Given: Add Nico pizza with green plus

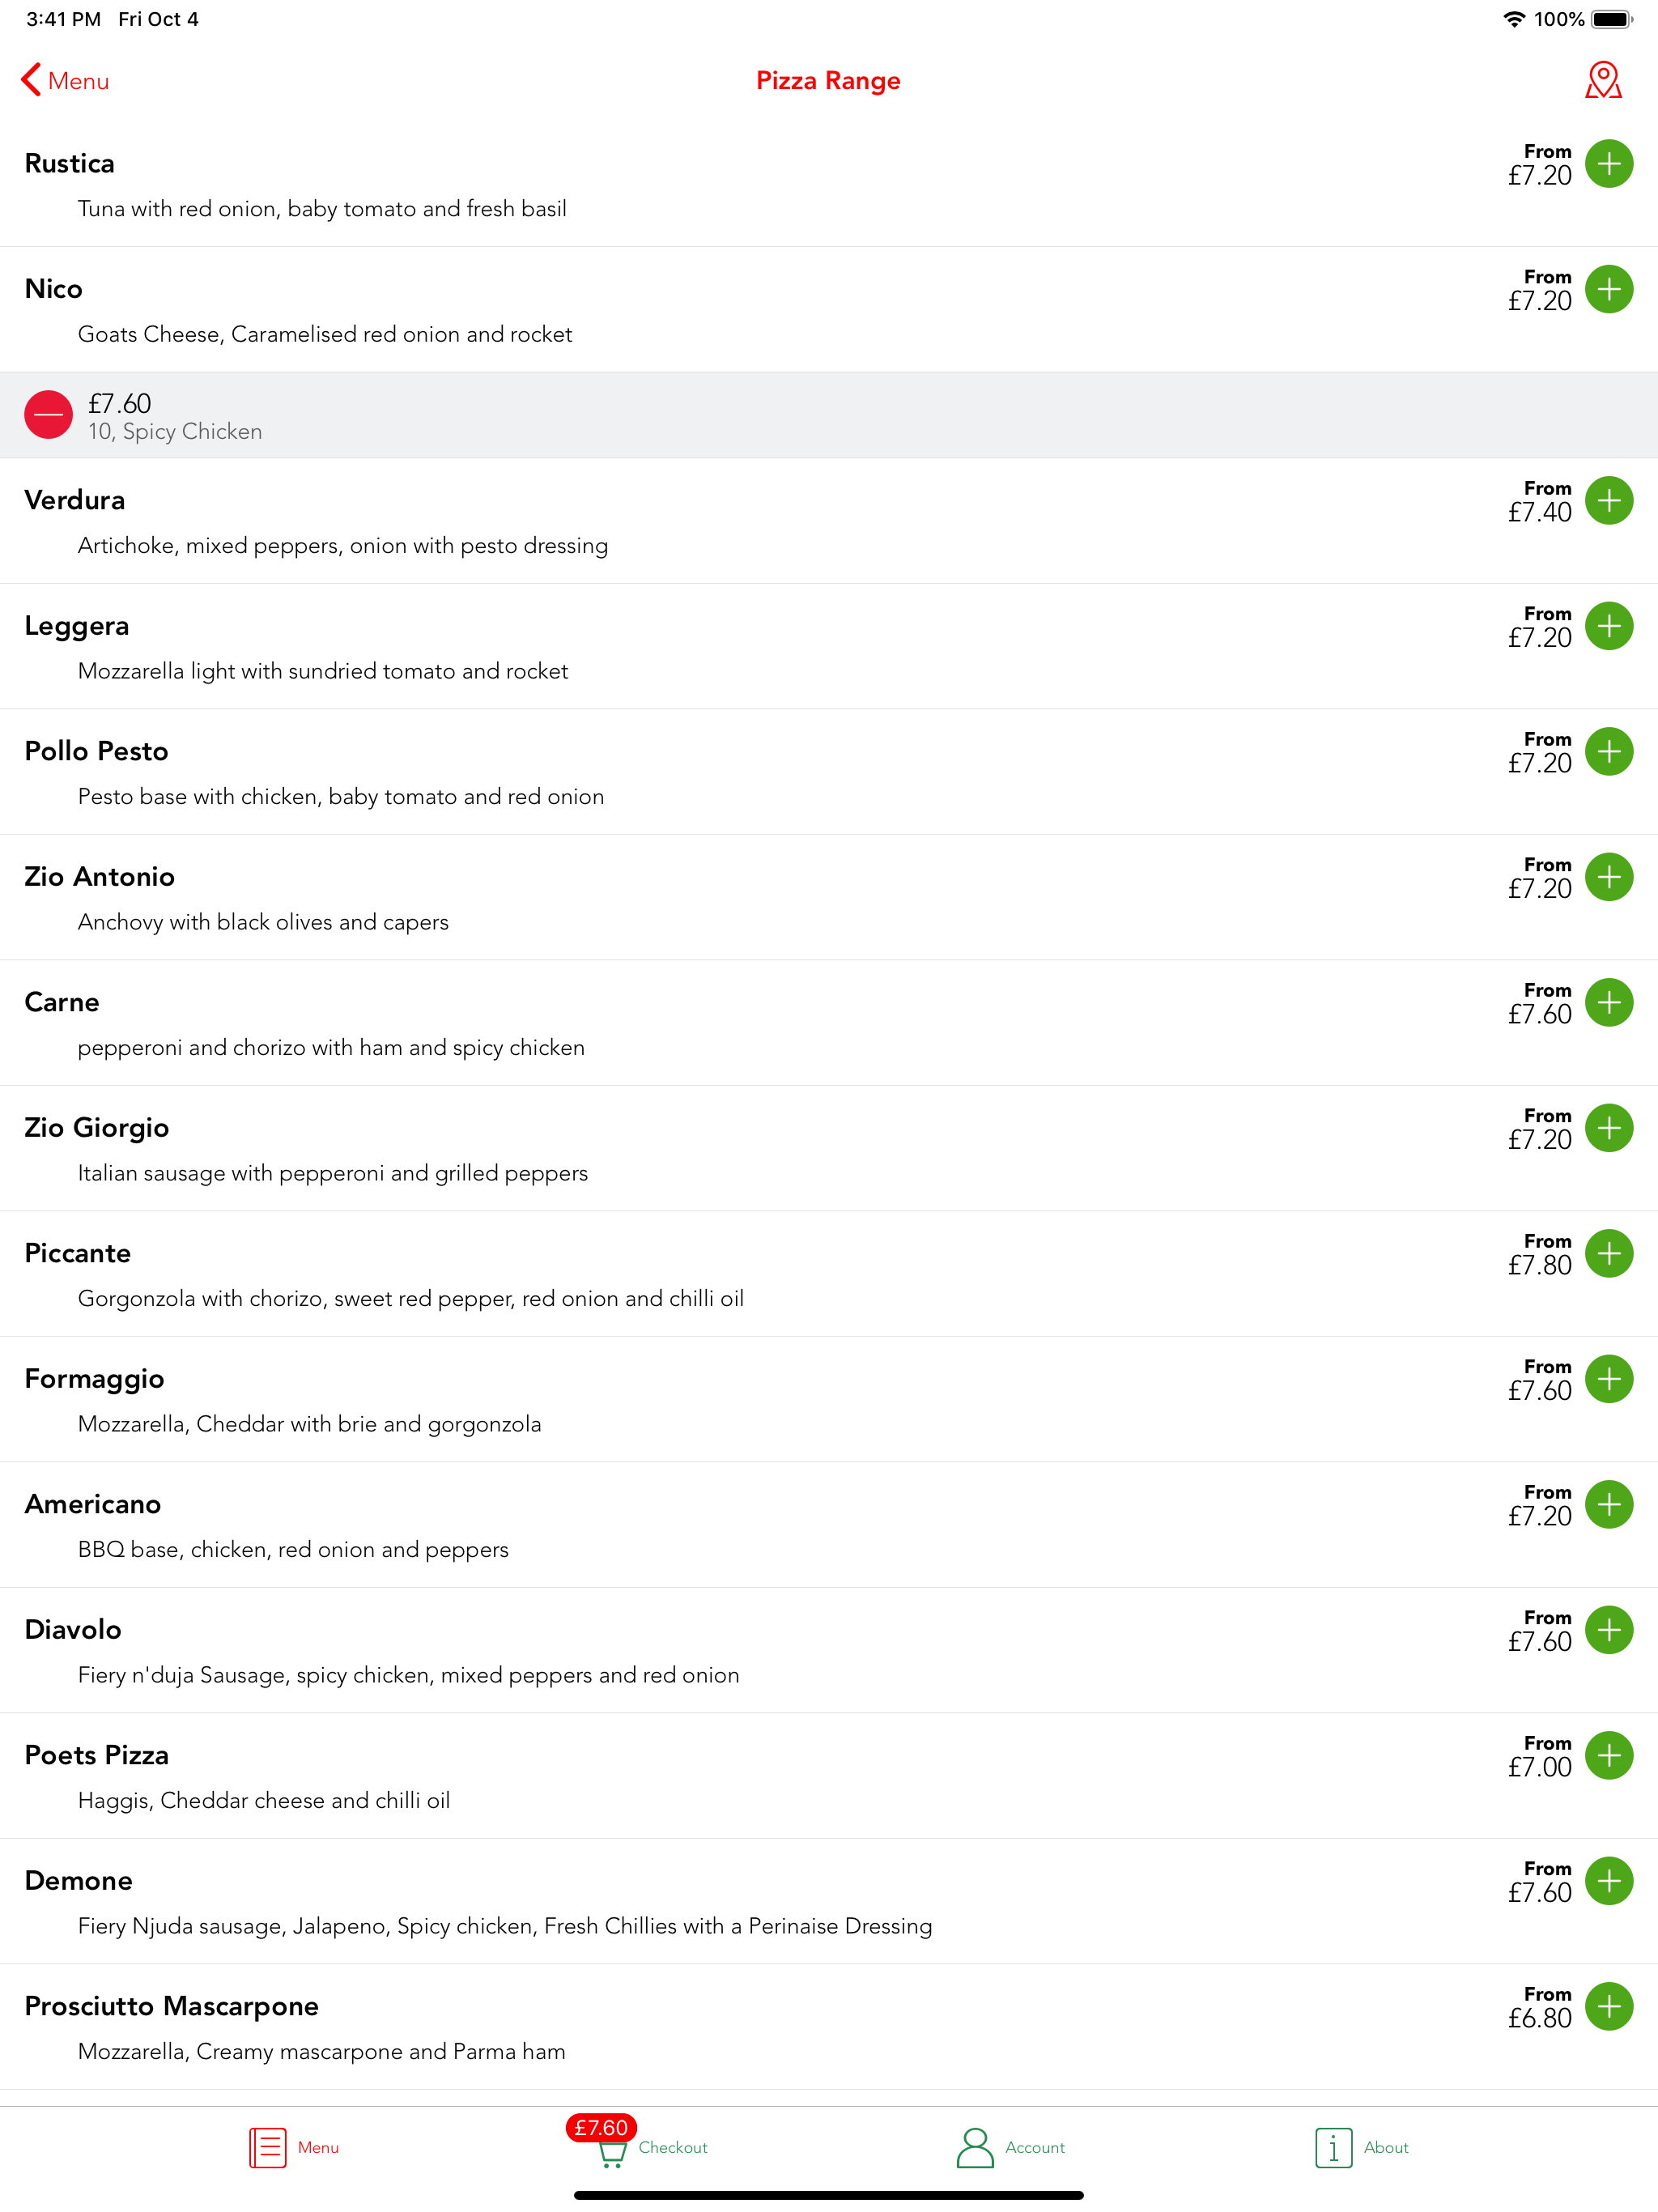Looking at the screenshot, I should click(1609, 289).
